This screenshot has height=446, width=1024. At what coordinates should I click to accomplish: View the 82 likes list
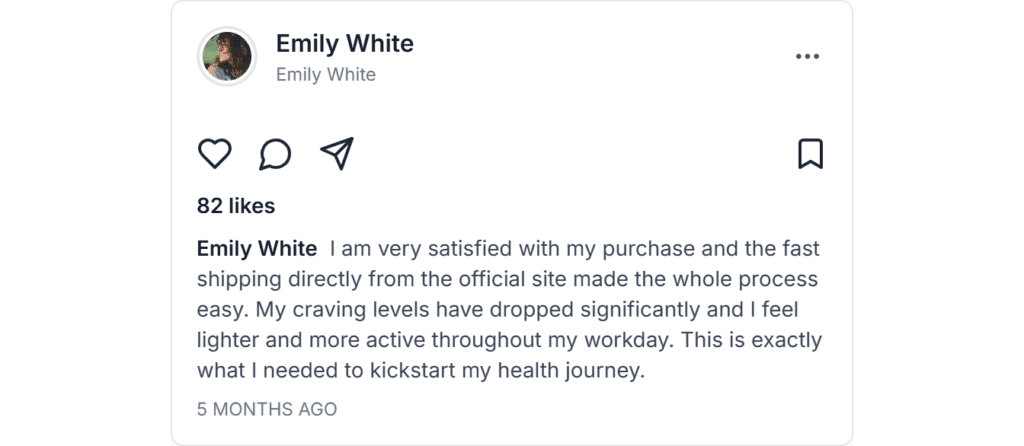coord(236,206)
